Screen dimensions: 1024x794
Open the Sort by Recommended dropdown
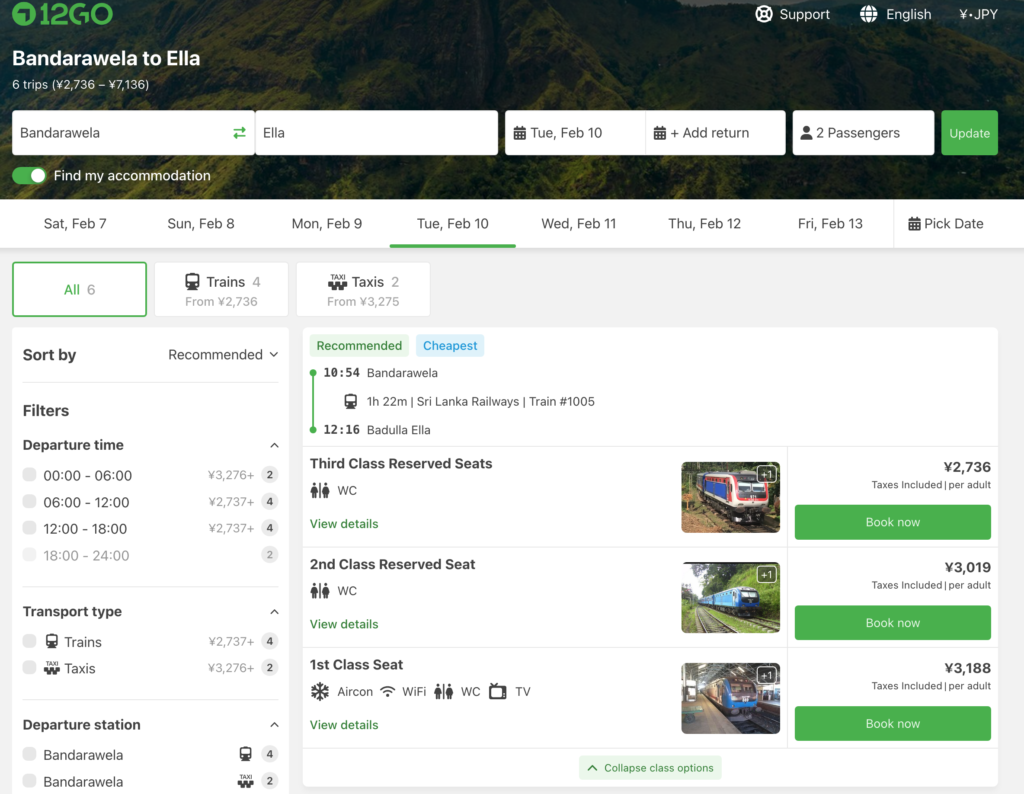coord(223,355)
